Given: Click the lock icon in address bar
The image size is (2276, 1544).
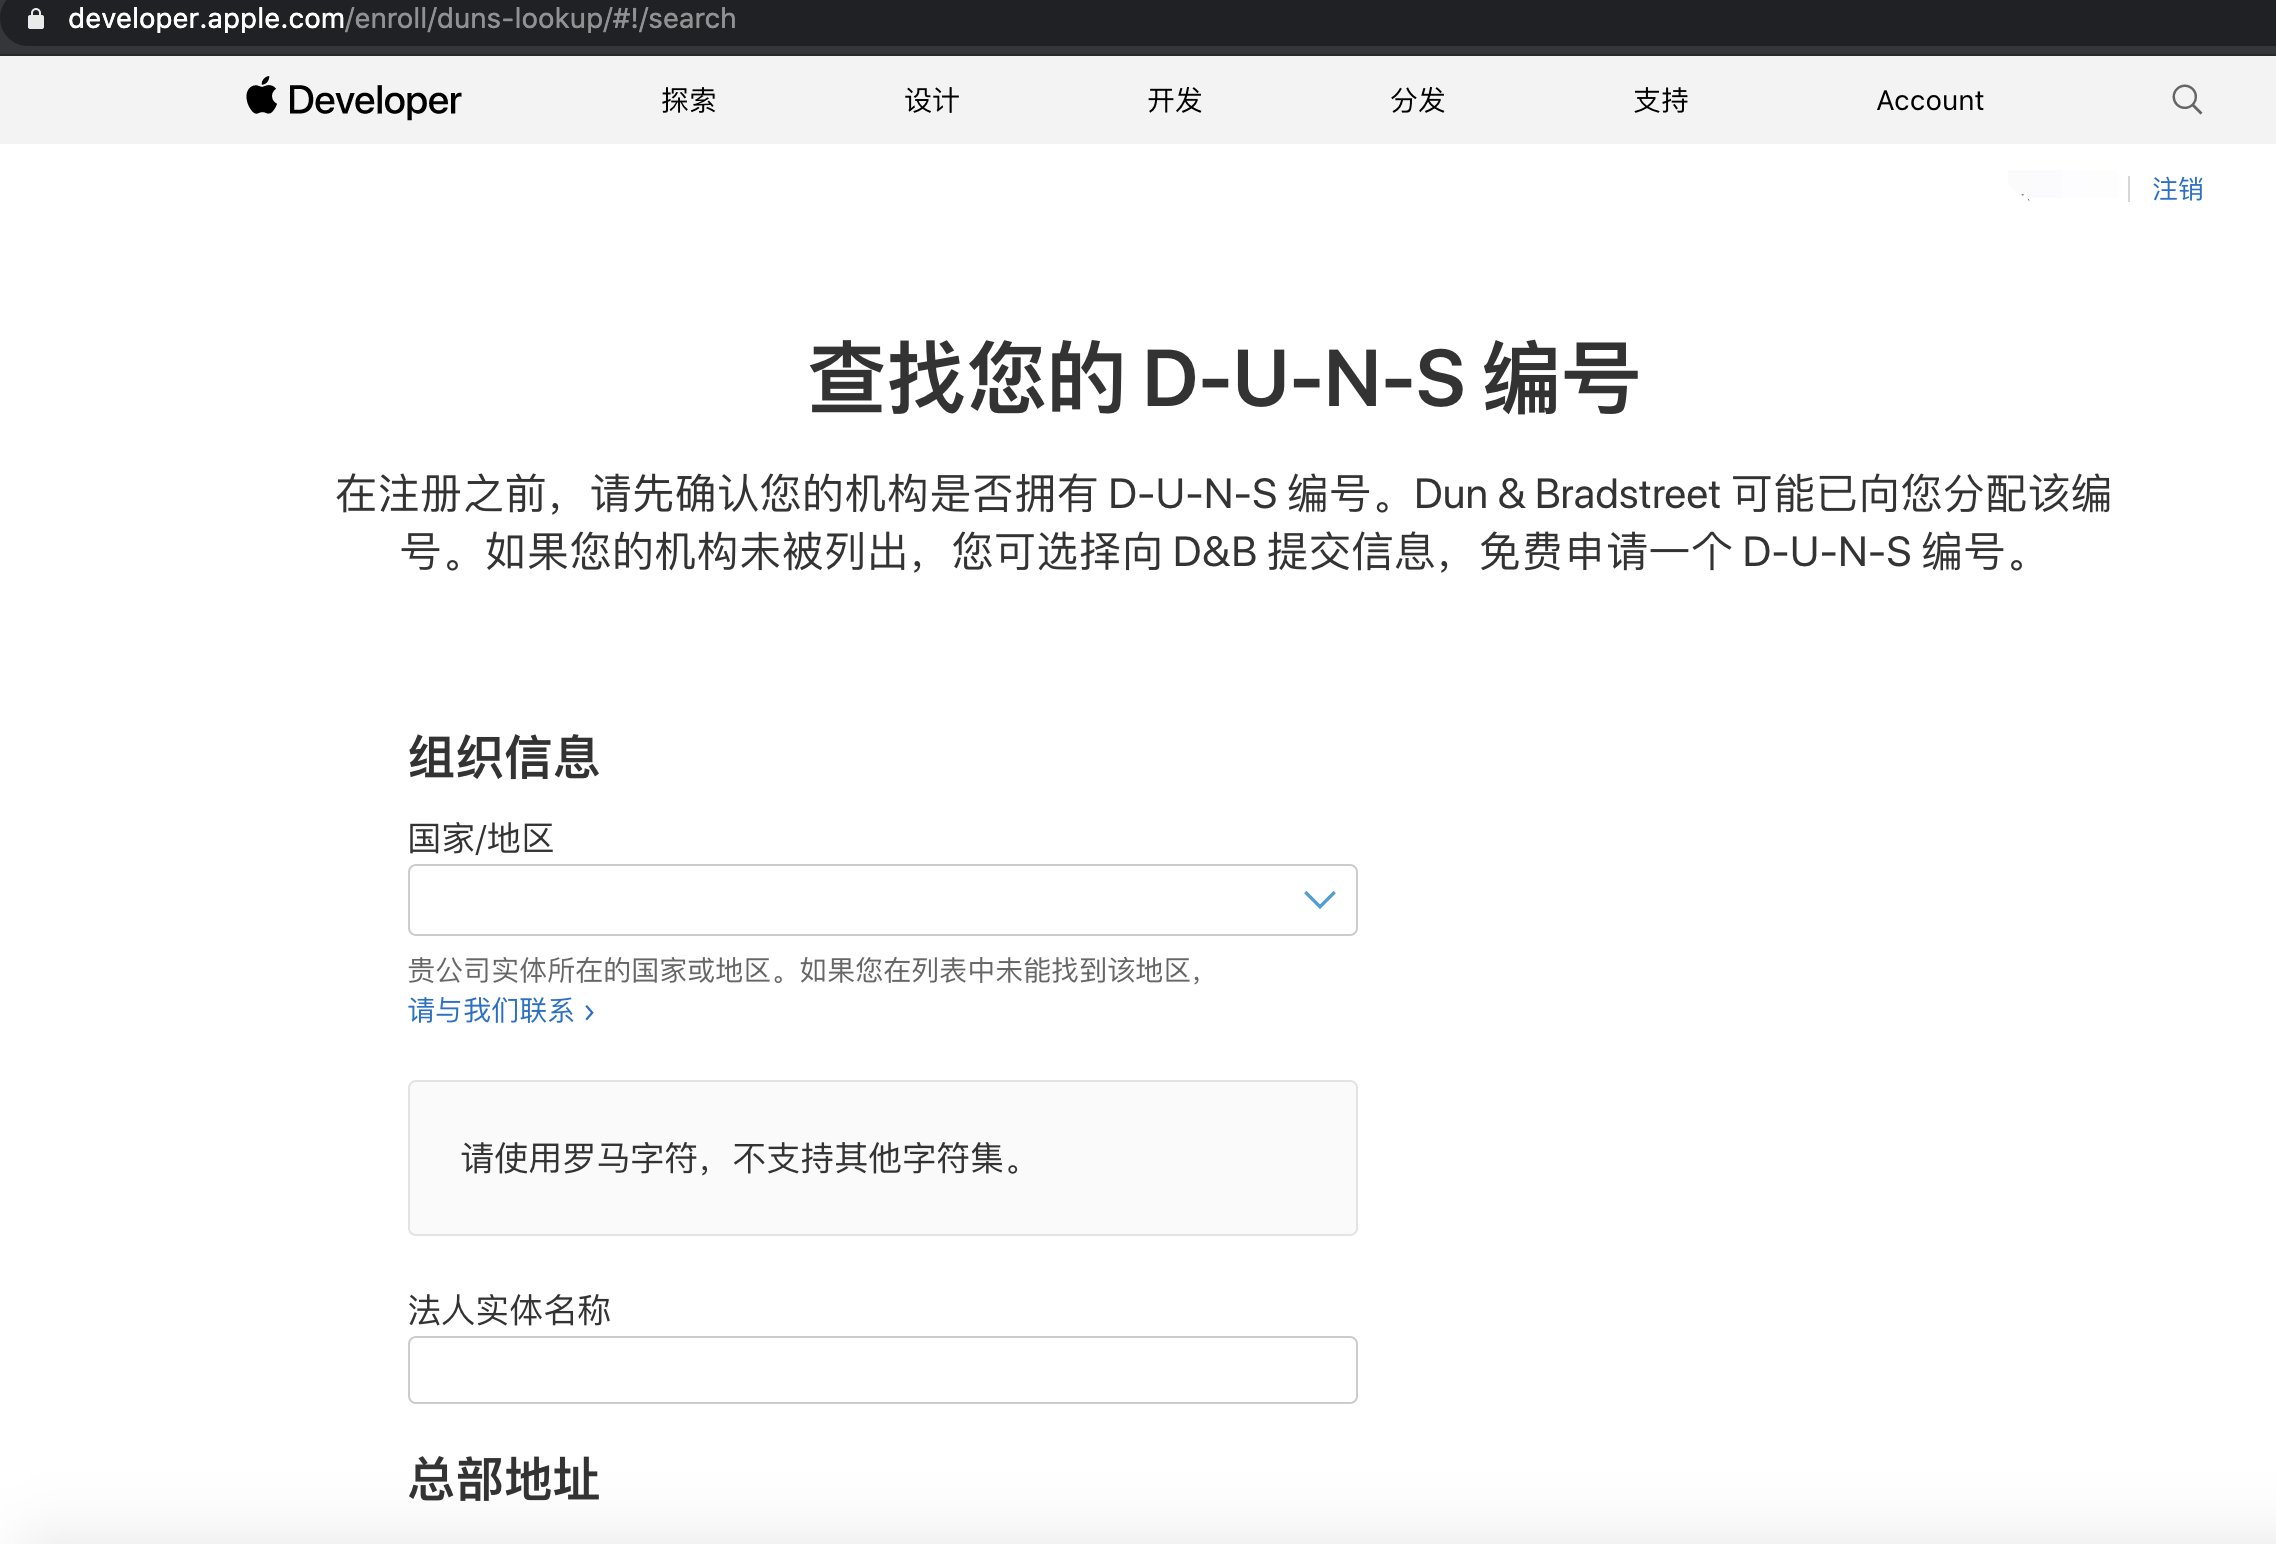Looking at the screenshot, I should tap(36, 19).
